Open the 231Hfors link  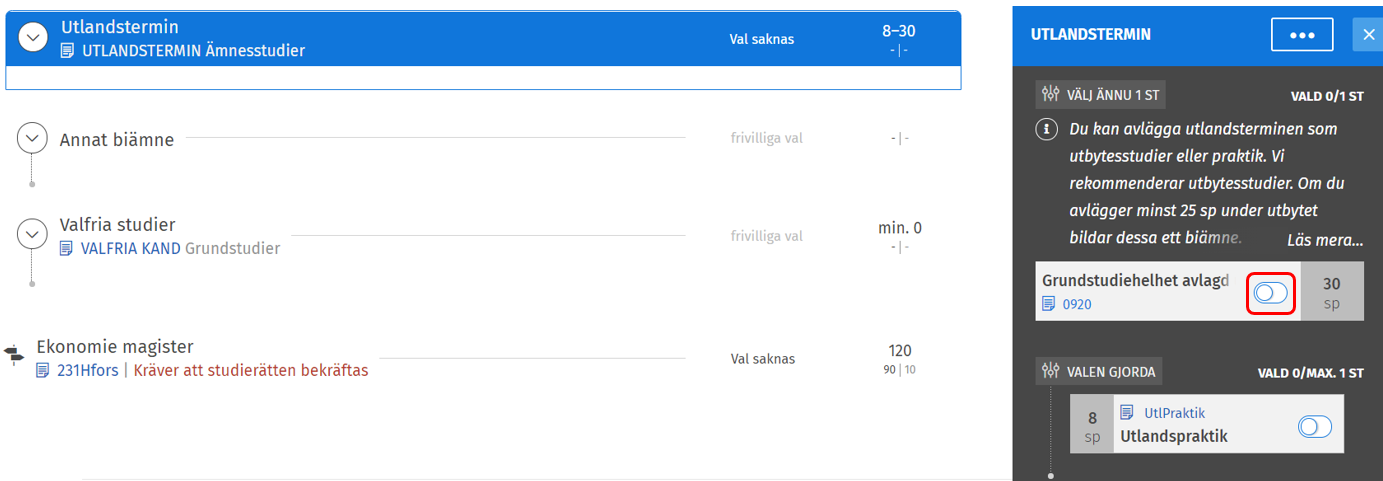point(88,371)
